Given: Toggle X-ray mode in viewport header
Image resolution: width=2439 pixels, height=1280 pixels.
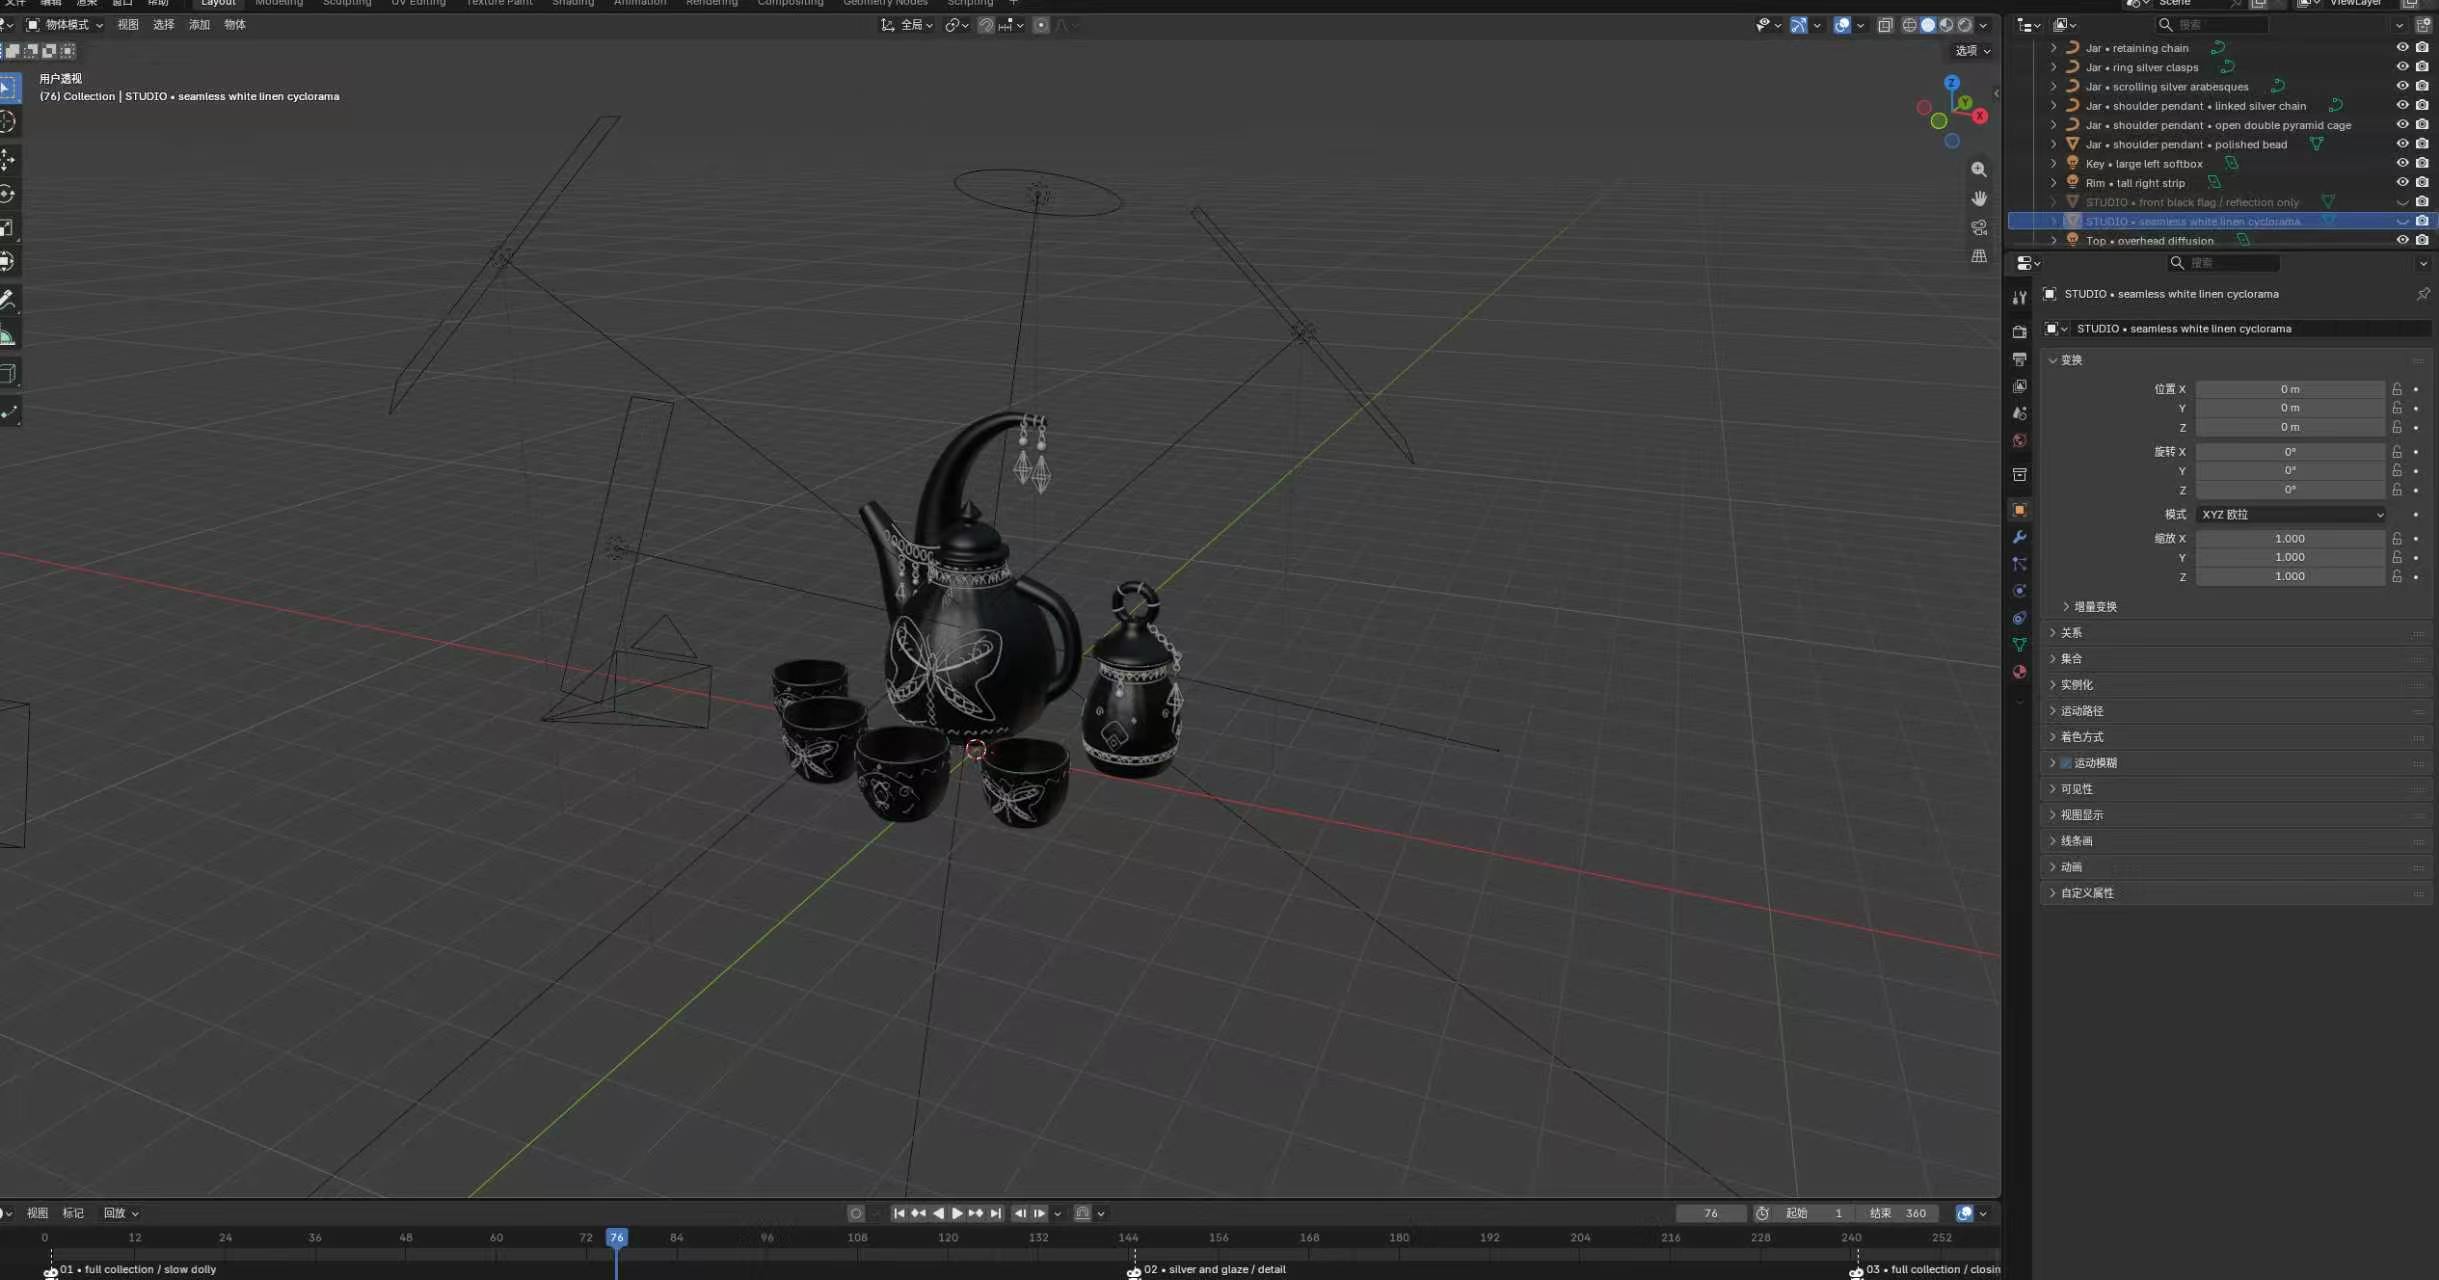Looking at the screenshot, I should (1885, 25).
